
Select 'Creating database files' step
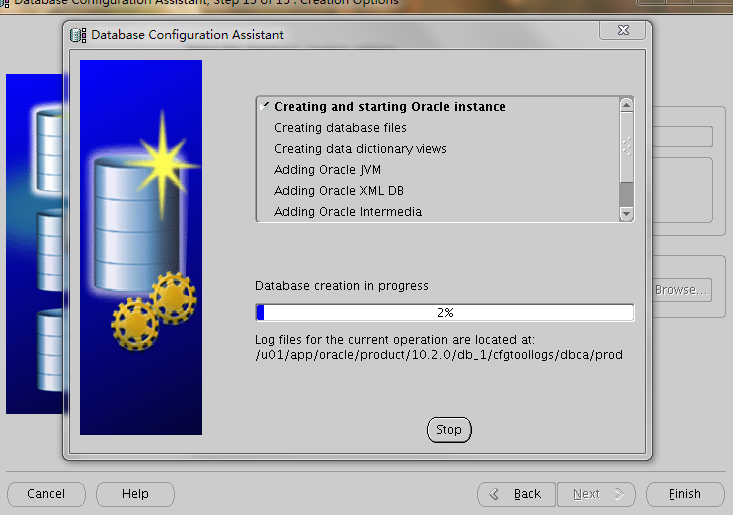click(x=340, y=128)
